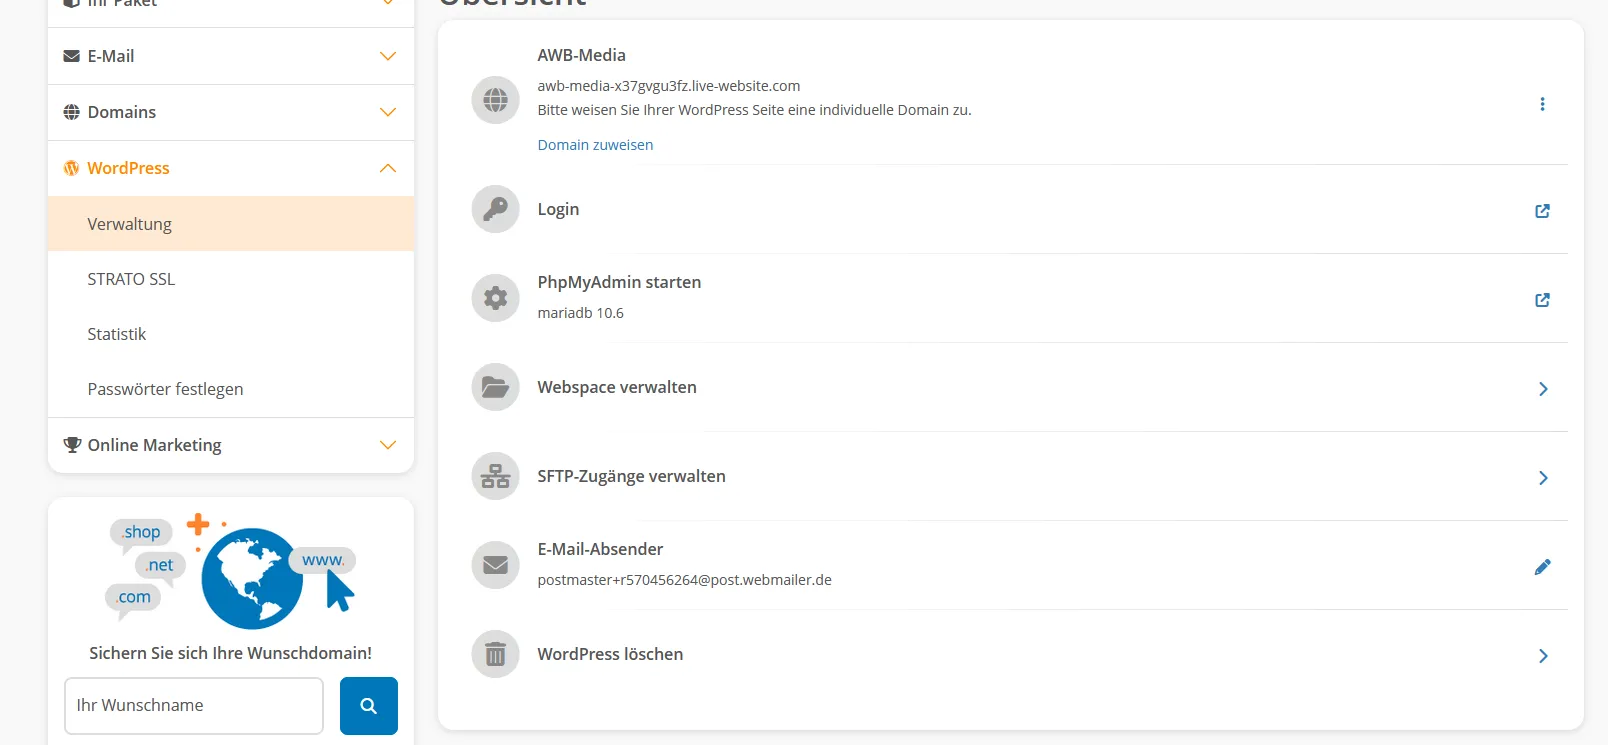Click the trash icon next to WordPress löschen
This screenshot has width=1608, height=745.
(496, 654)
